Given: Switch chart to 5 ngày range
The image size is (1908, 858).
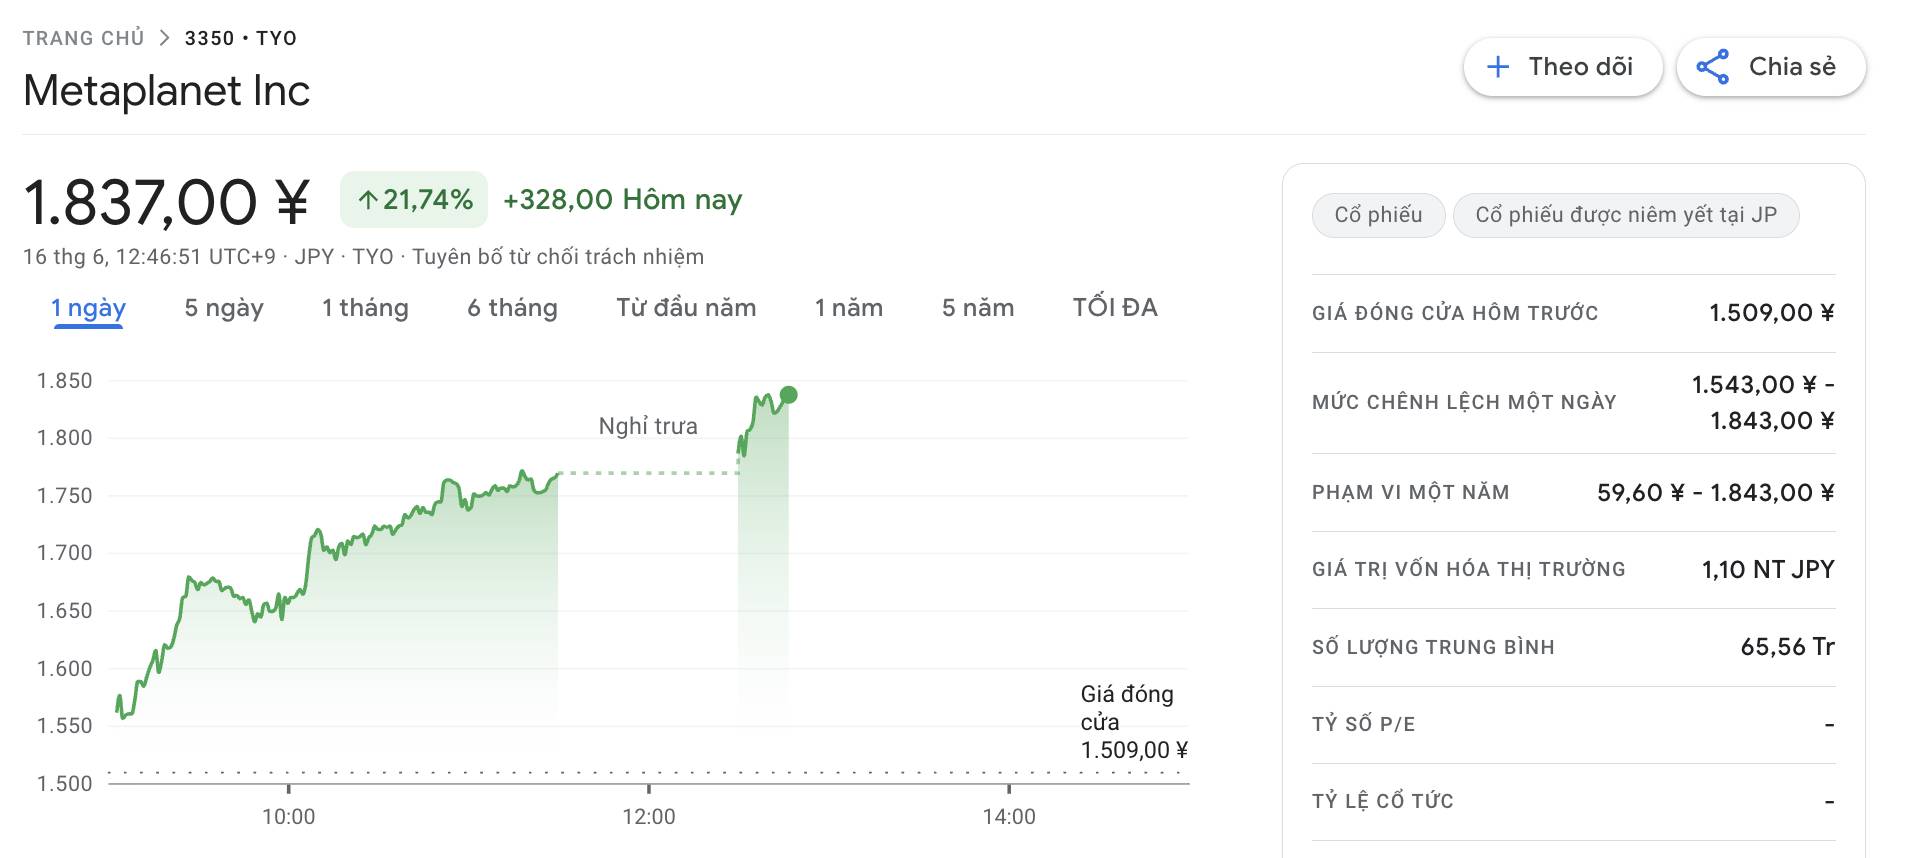Looking at the screenshot, I should point(224,308).
